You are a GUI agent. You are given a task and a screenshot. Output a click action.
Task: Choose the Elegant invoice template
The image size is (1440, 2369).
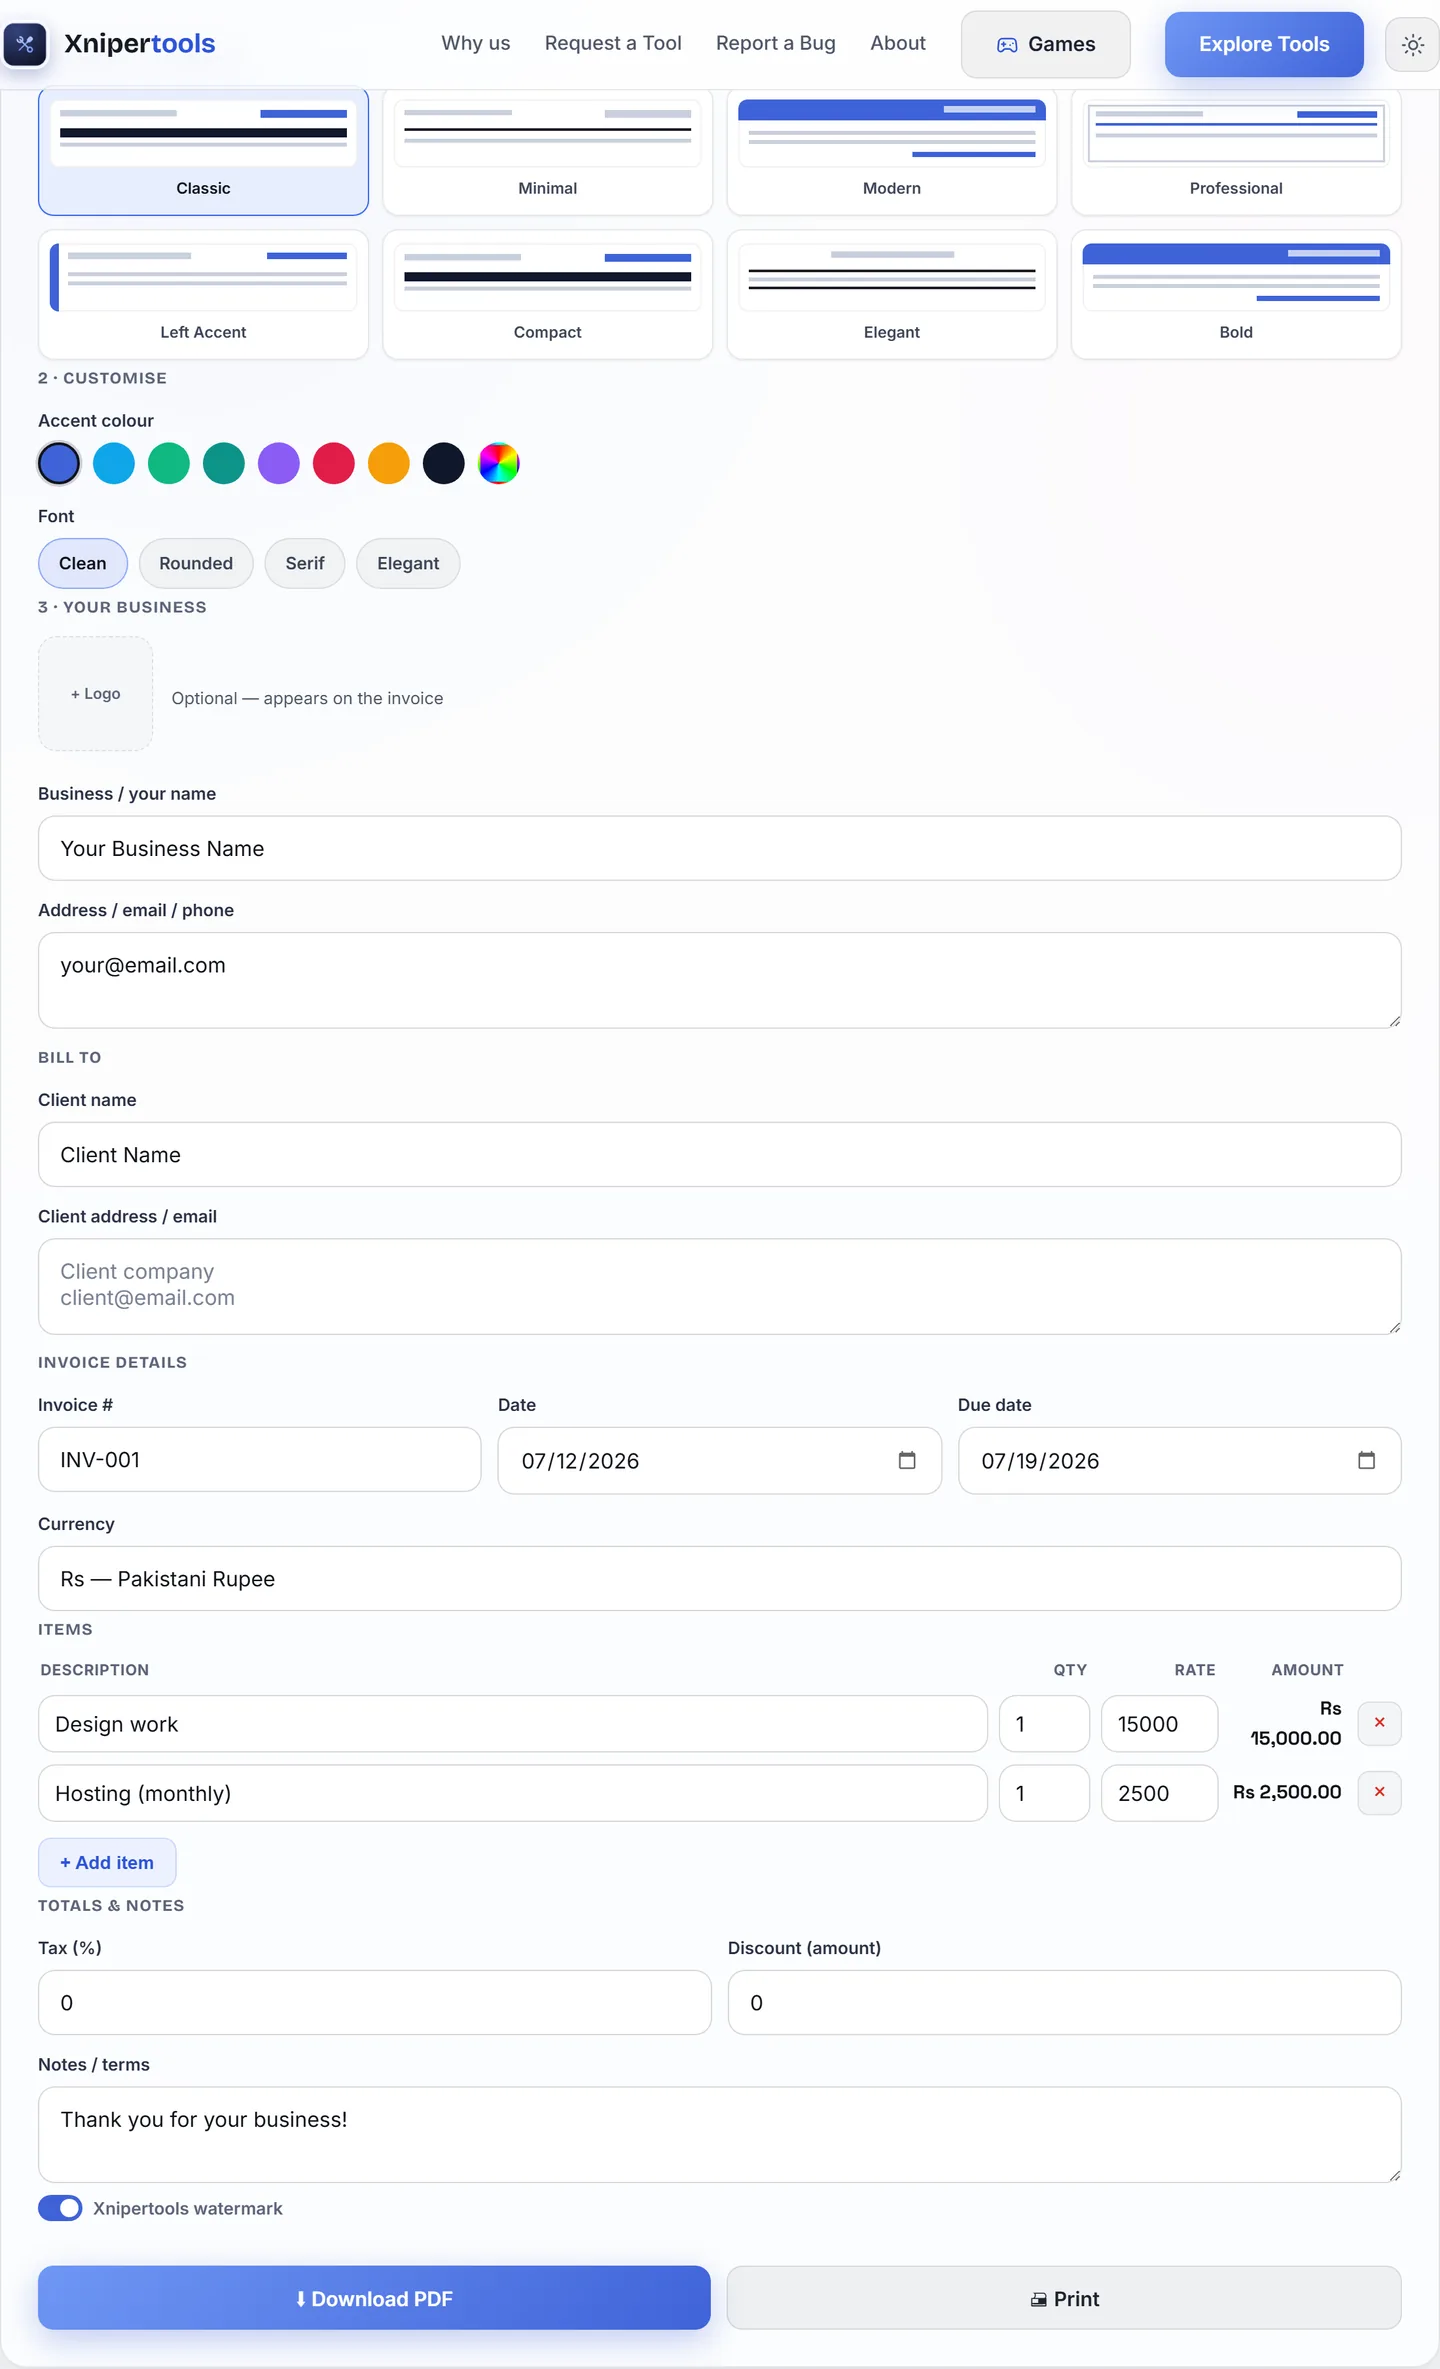(892, 294)
